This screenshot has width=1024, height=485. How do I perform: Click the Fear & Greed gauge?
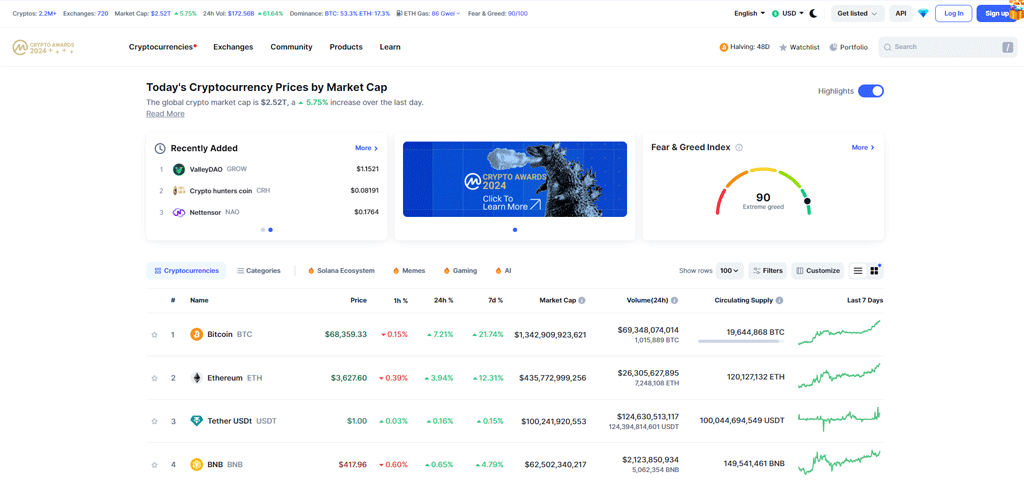click(763, 191)
